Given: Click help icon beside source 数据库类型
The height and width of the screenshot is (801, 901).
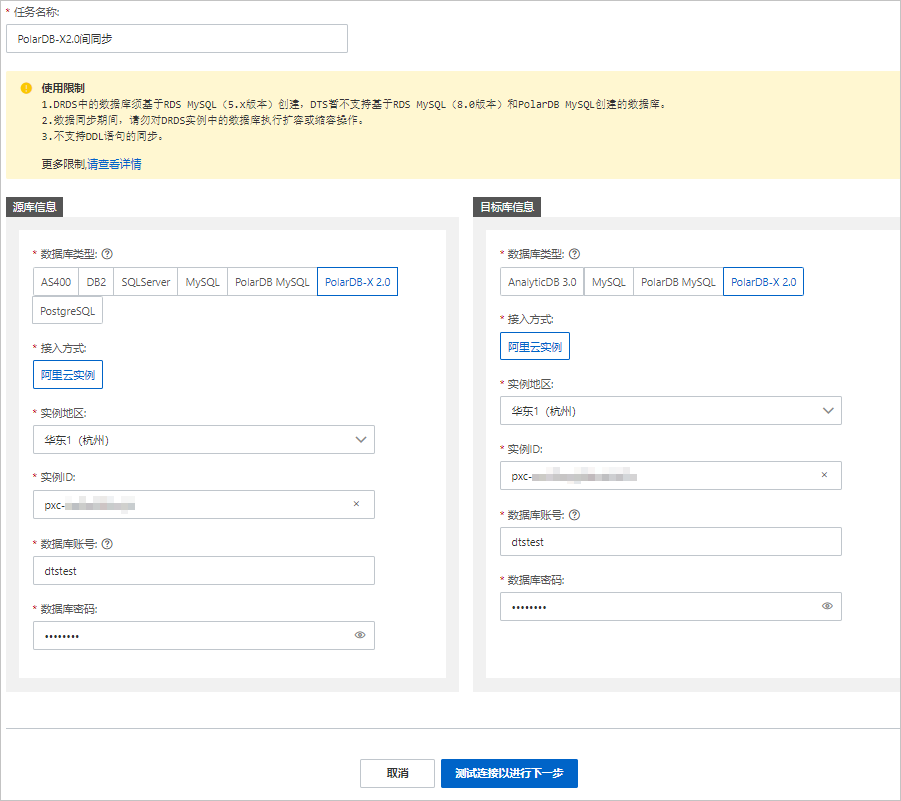Looking at the screenshot, I should click(x=107, y=254).
